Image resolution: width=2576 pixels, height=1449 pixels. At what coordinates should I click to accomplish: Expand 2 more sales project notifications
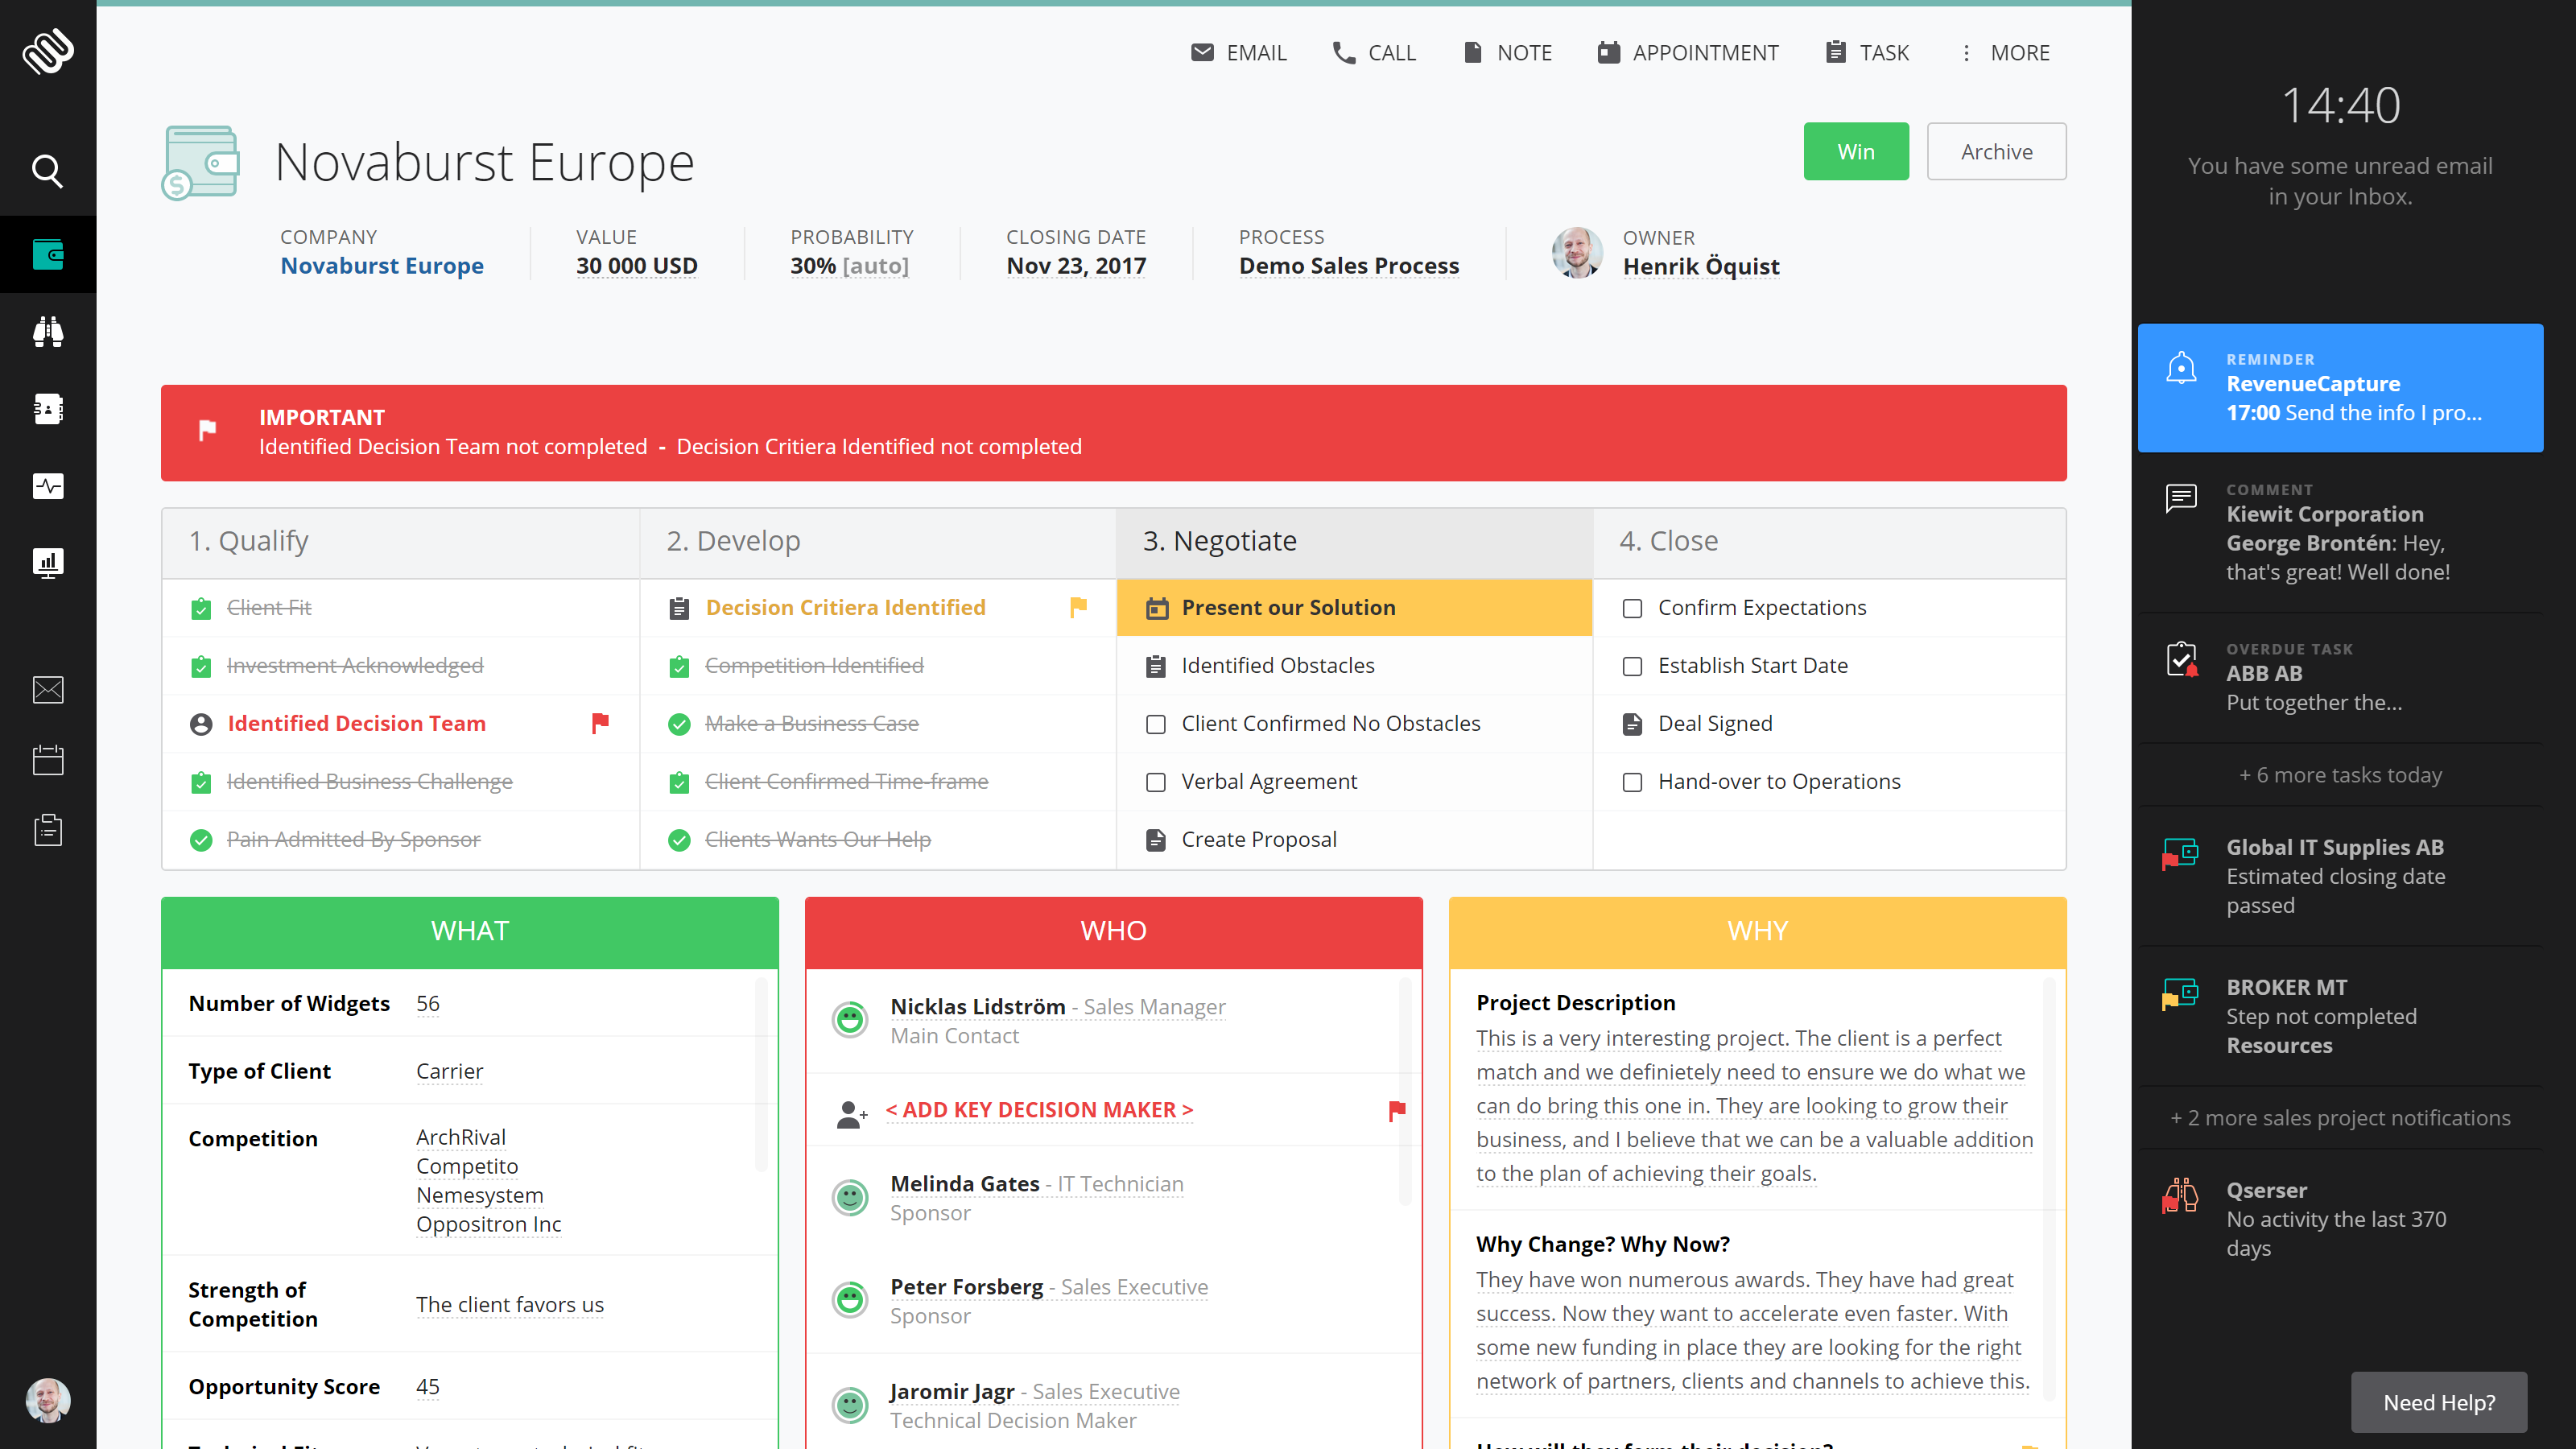(2339, 1118)
